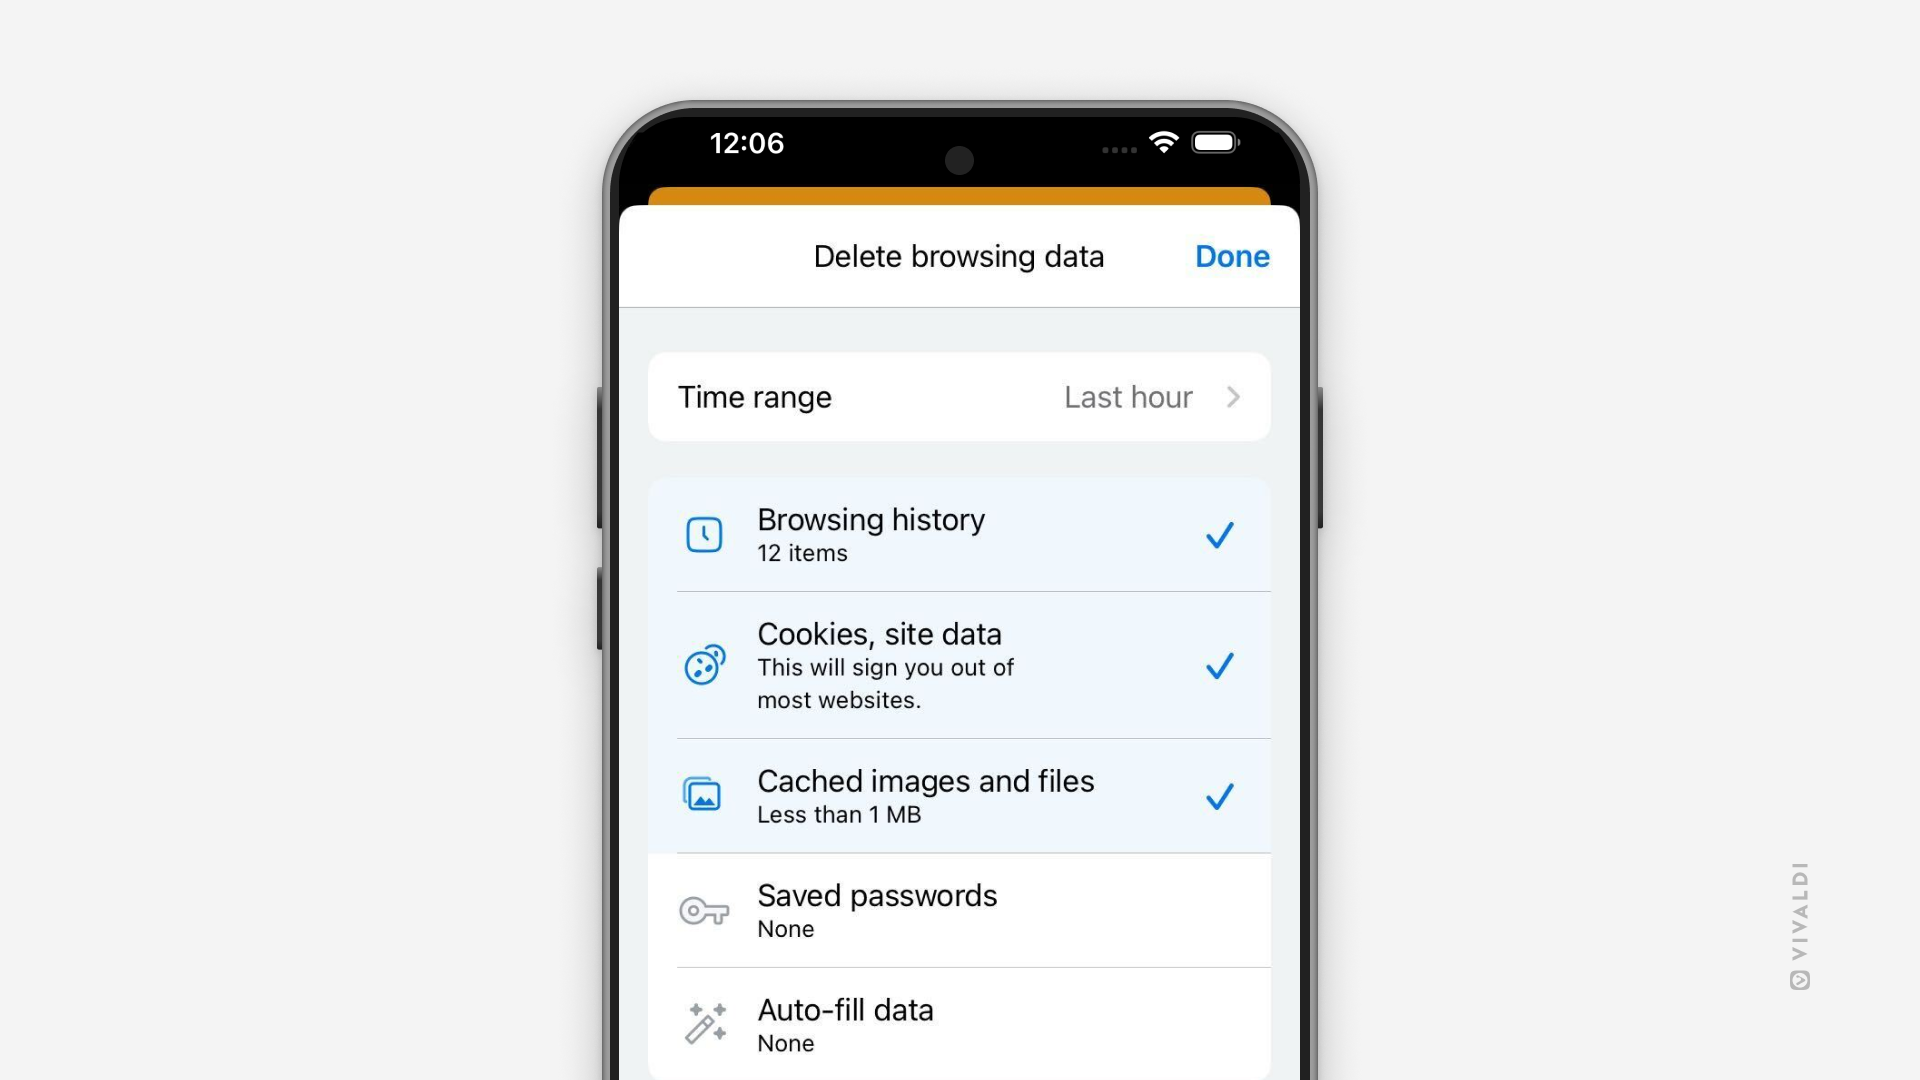Click the auto-fill data icon
The image size is (1920, 1080).
click(x=704, y=1022)
